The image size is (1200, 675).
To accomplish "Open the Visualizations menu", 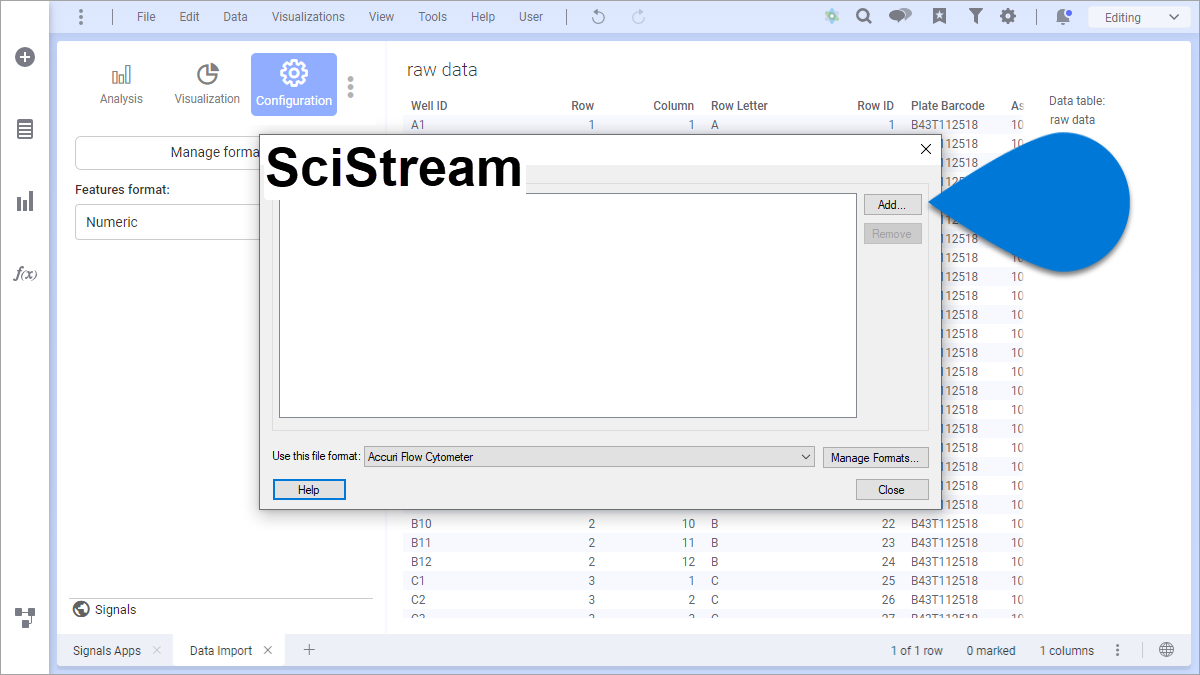I will (x=308, y=17).
